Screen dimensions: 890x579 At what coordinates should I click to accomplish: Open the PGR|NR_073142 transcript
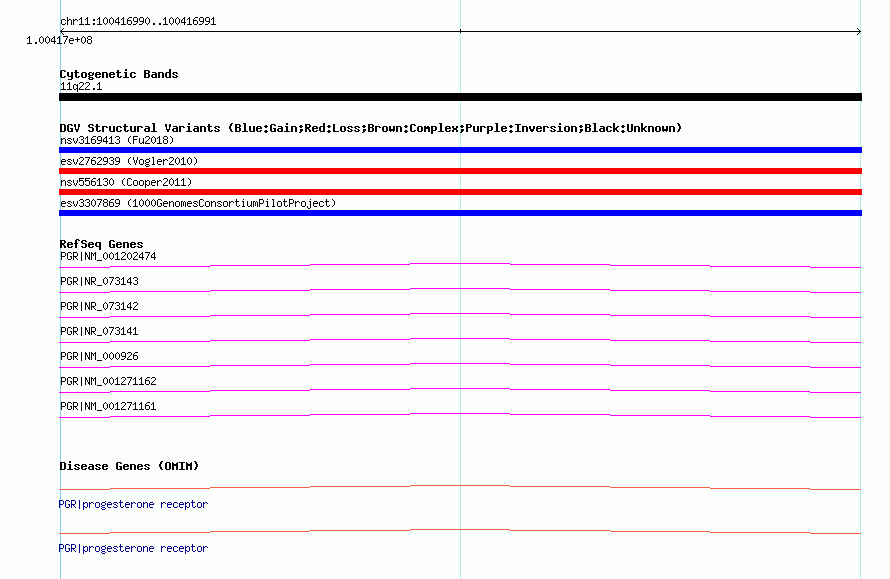click(99, 307)
